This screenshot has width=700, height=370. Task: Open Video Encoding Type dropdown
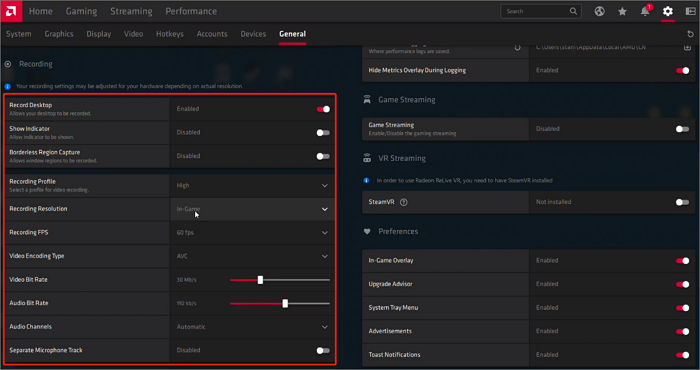[252, 257]
